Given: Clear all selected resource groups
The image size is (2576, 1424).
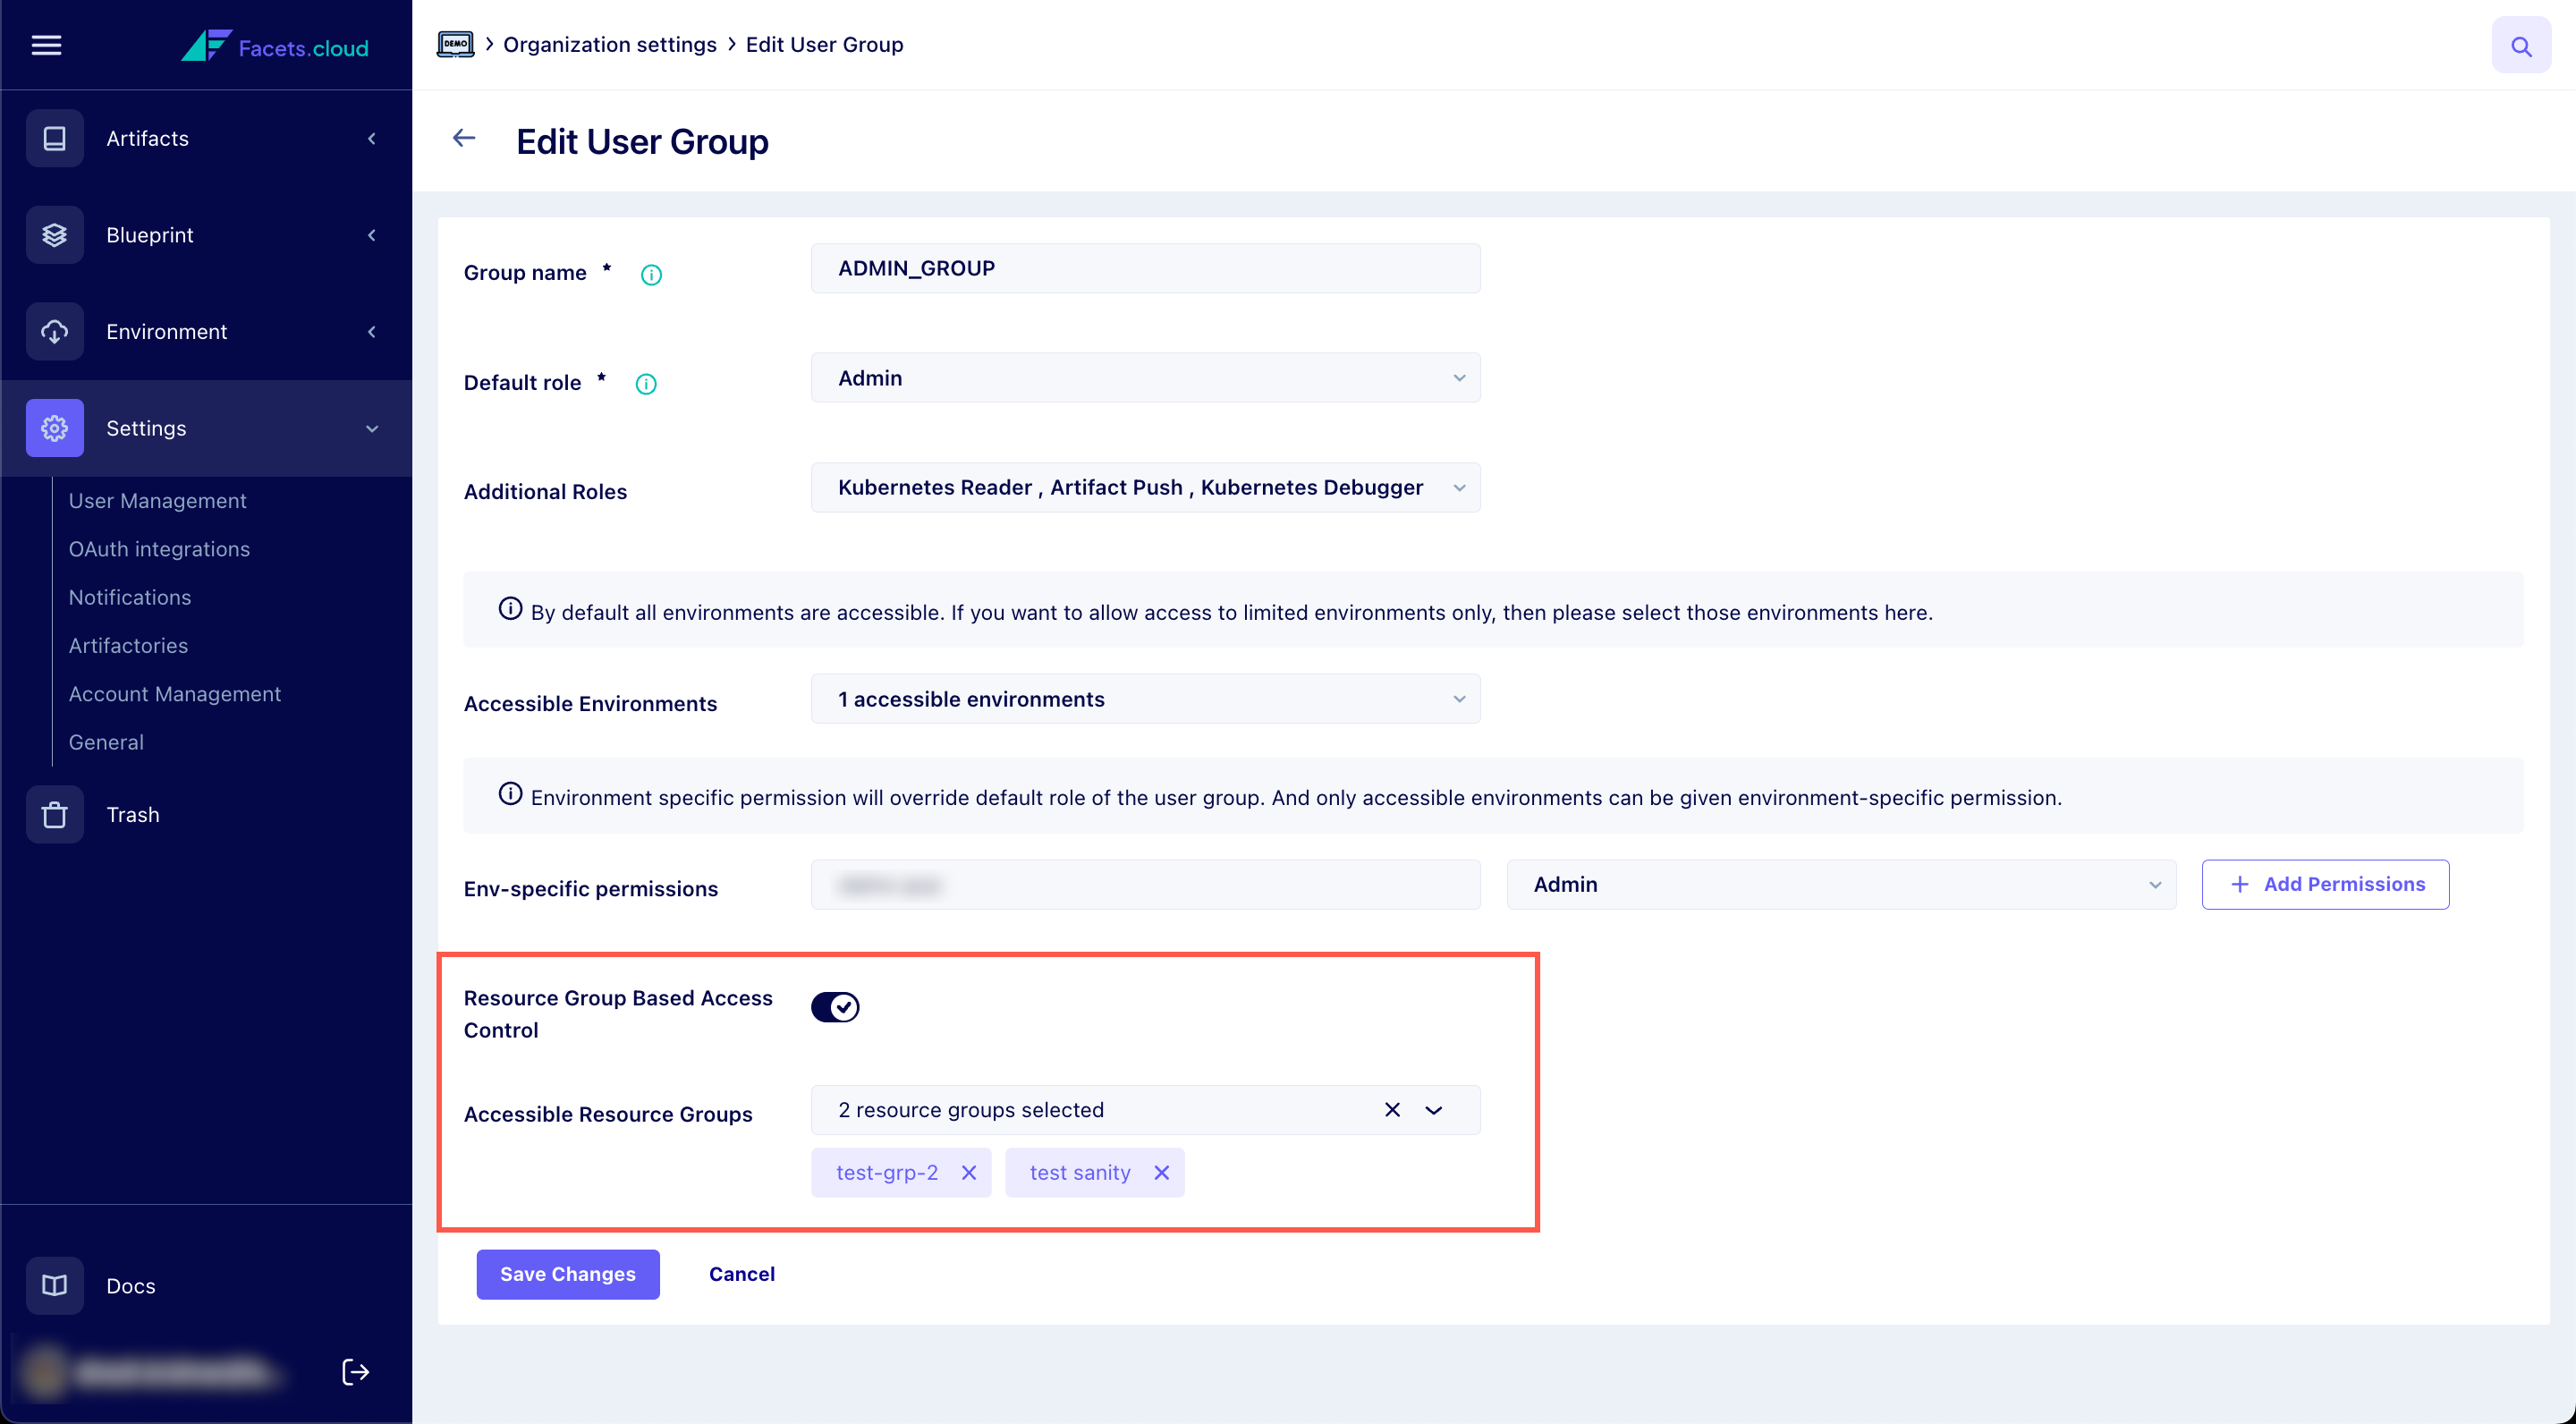Looking at the screenshot, I should pos(1391,1109).
